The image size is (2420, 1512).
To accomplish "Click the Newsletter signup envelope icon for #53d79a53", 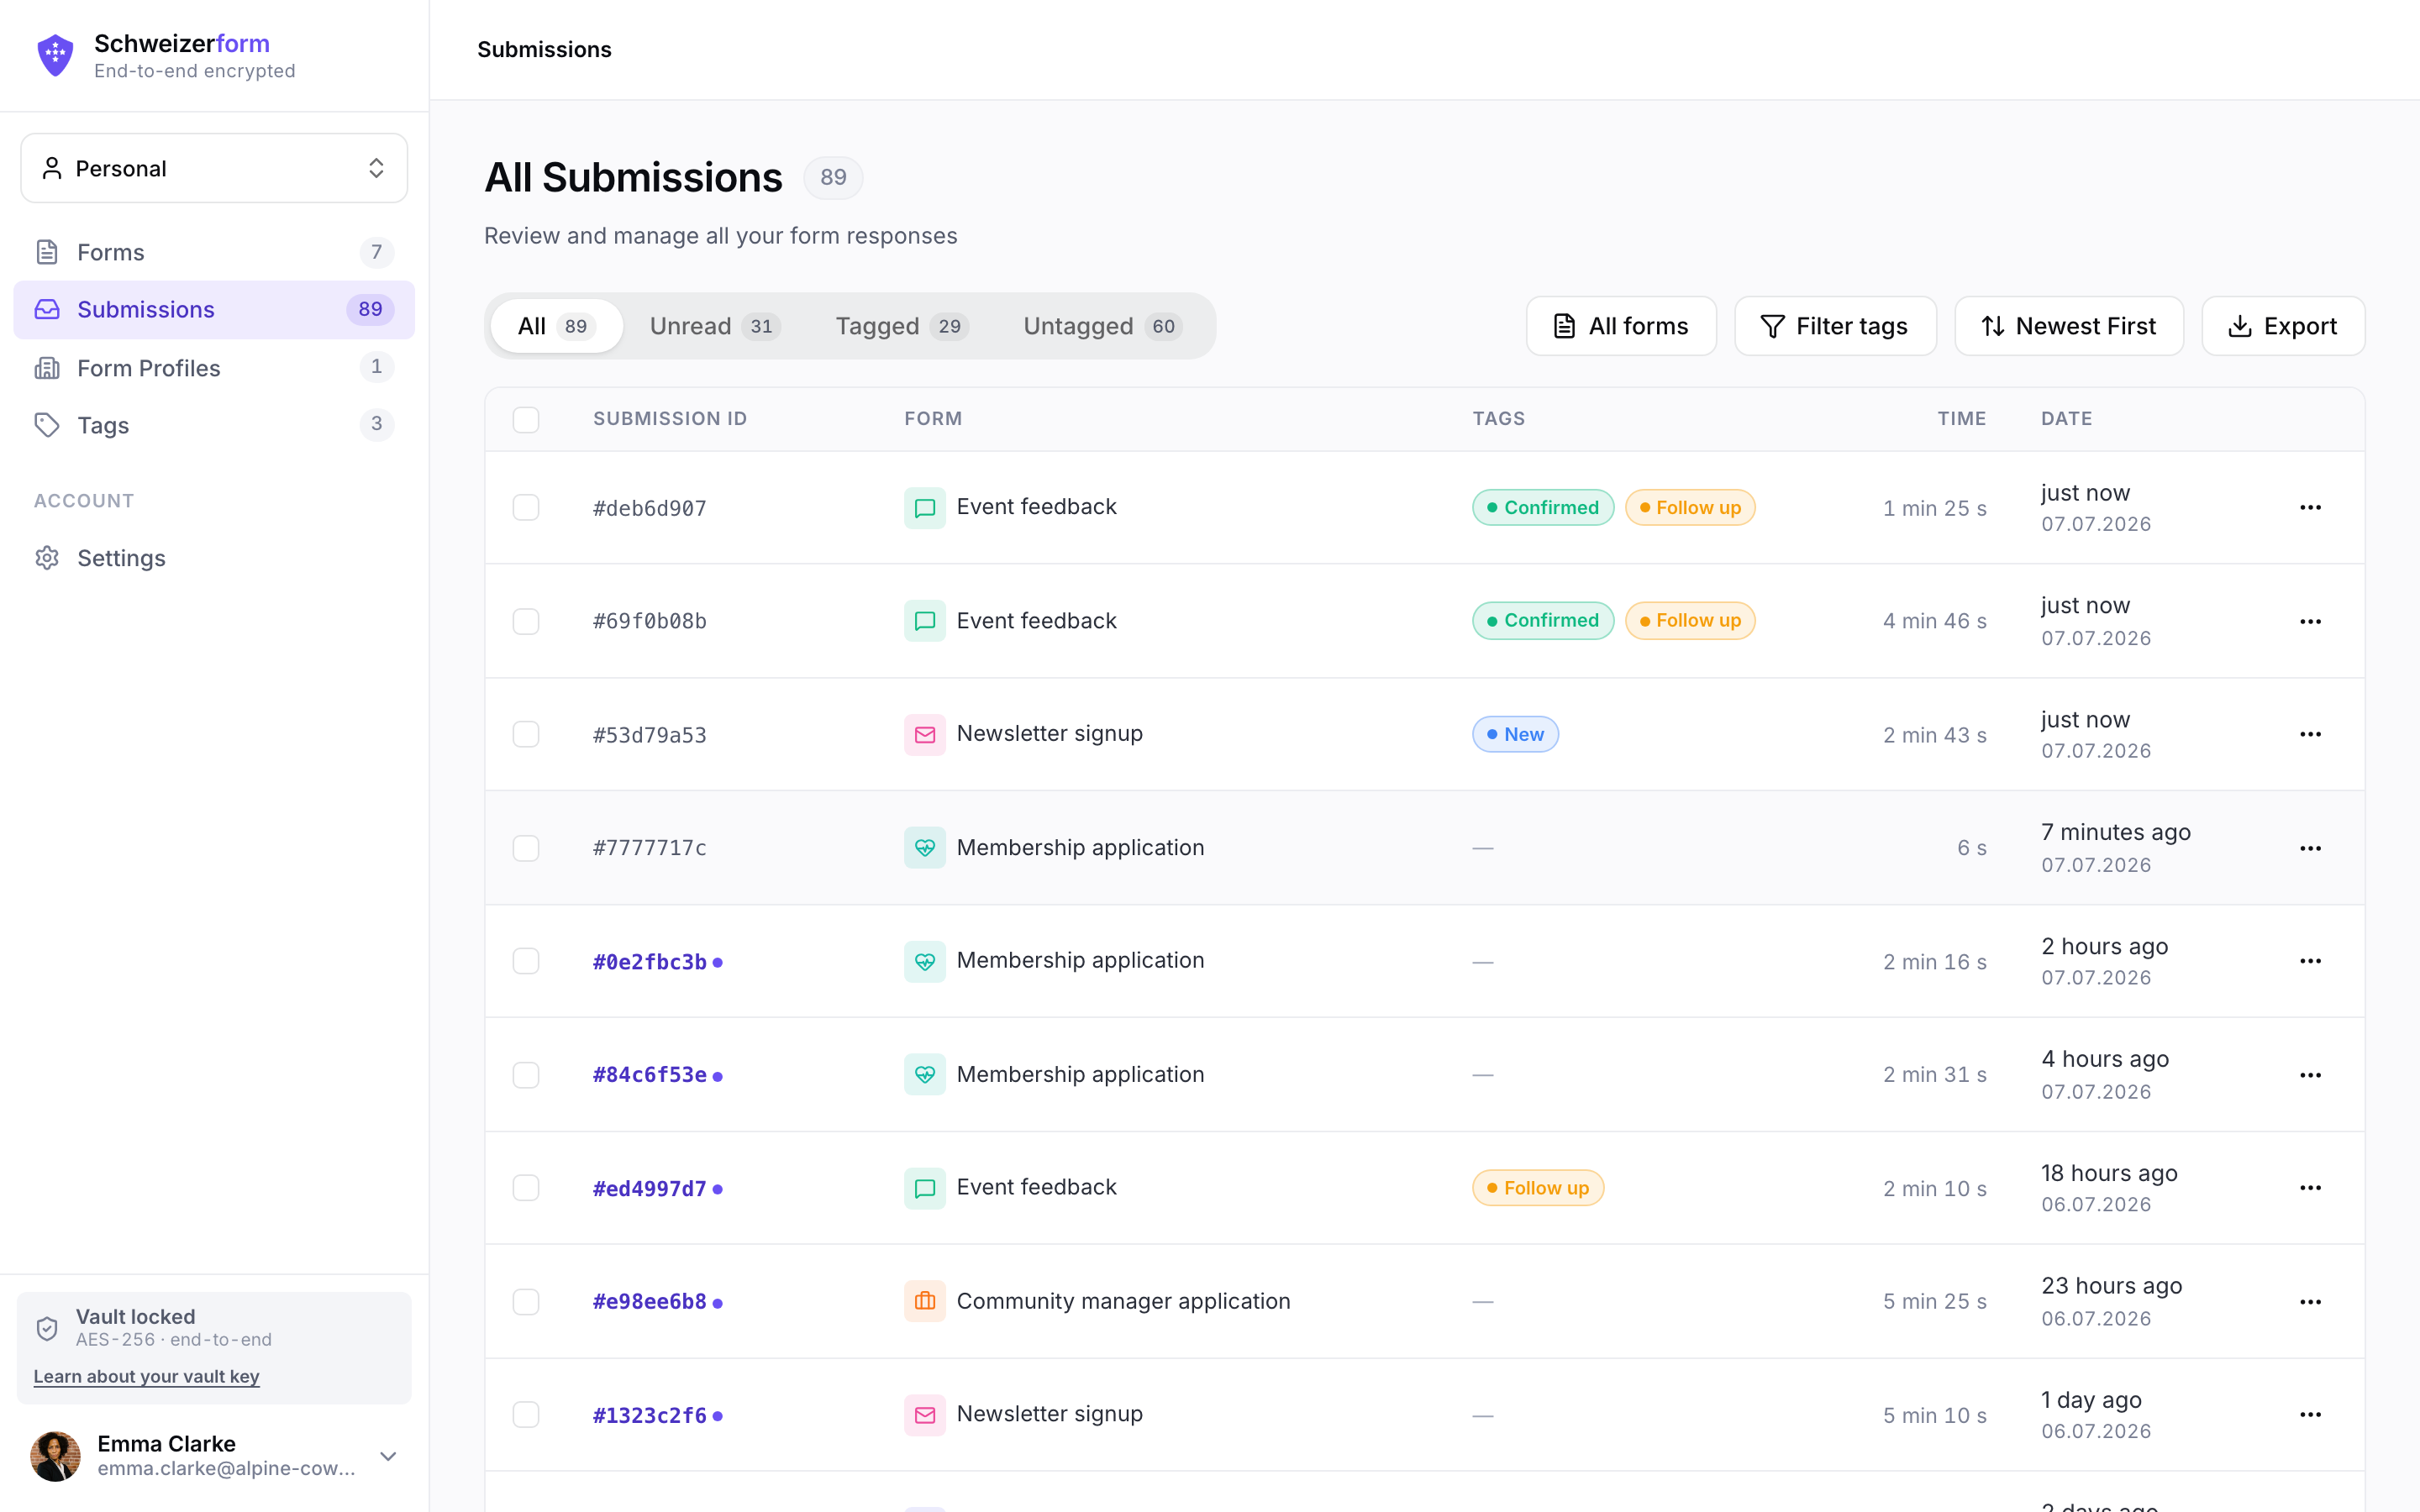I will 925,735.
